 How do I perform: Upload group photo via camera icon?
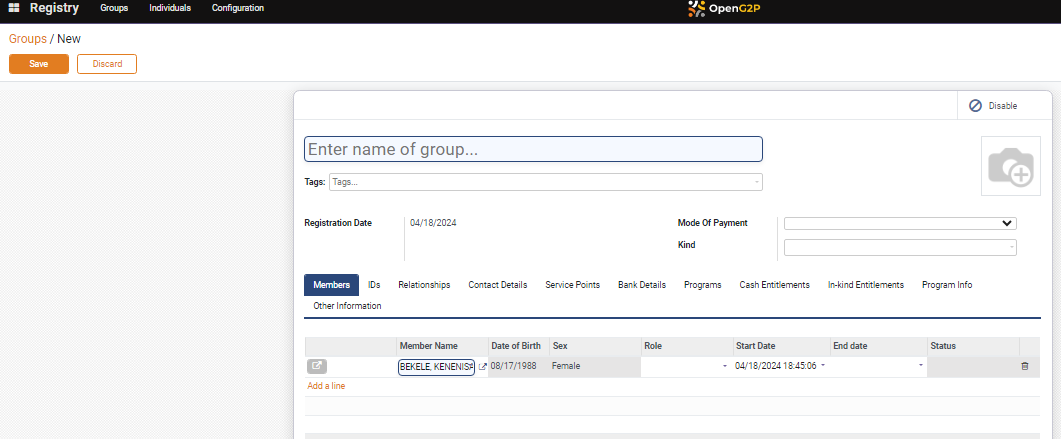[x=1009, y=168]
